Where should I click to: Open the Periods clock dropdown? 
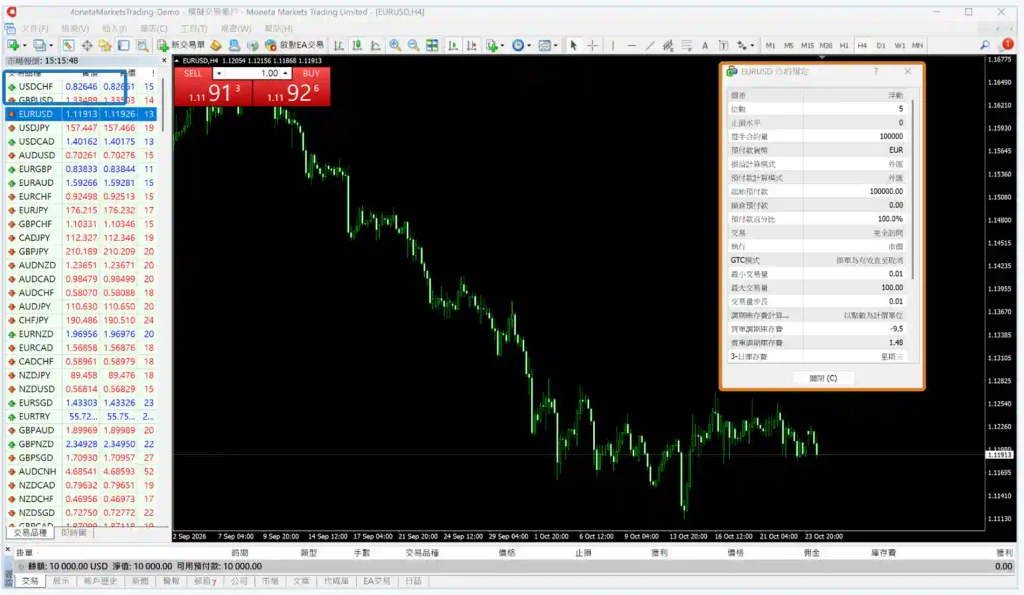[520, 45]
